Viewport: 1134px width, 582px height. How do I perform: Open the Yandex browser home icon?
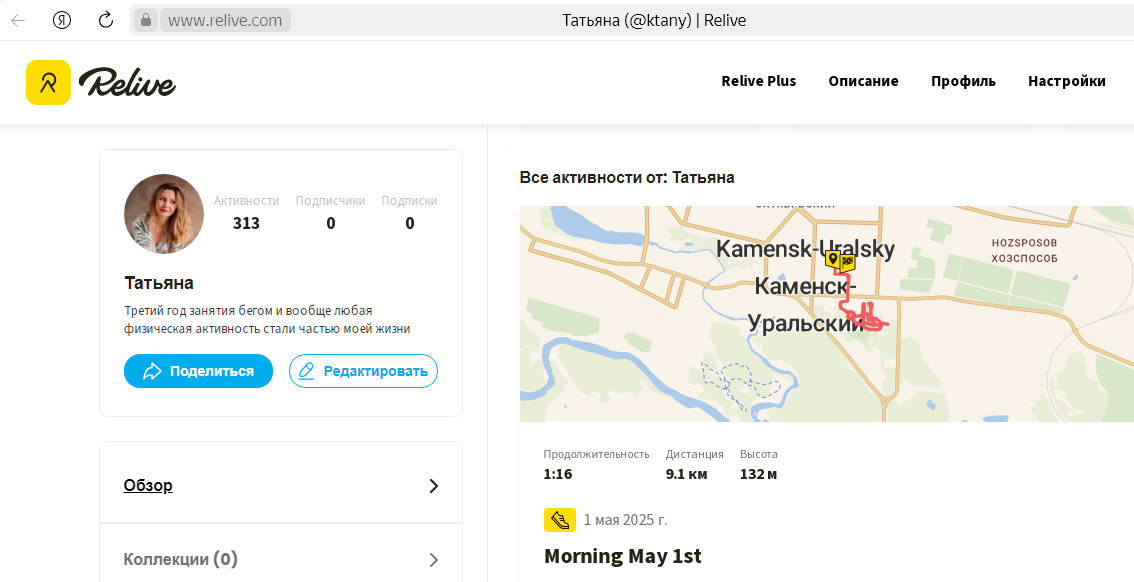click(x=62, y=20)
